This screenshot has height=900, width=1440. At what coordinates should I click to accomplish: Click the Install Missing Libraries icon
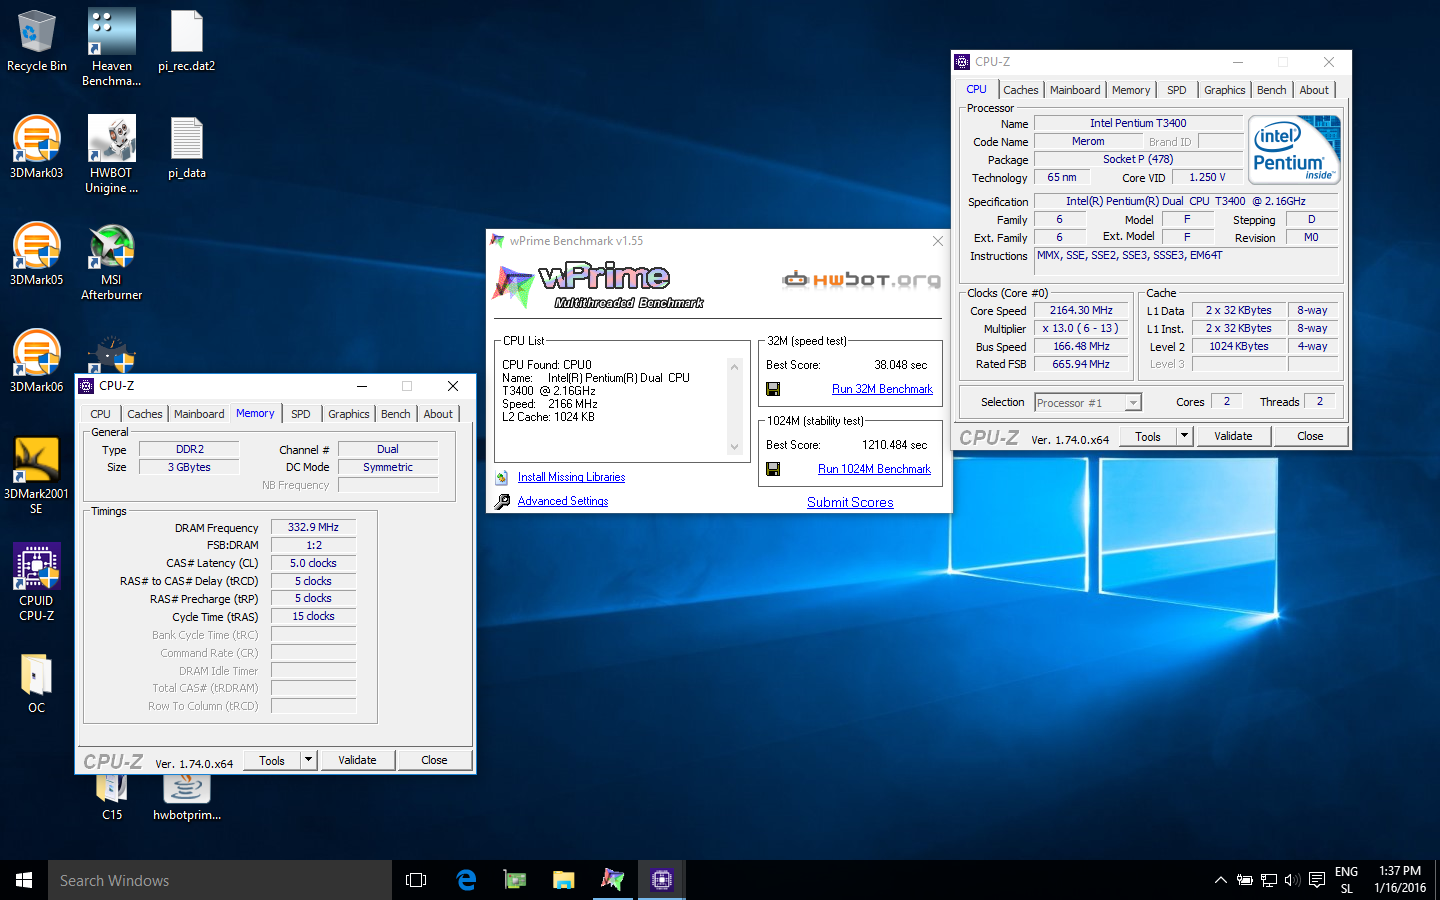click(502, 477)
